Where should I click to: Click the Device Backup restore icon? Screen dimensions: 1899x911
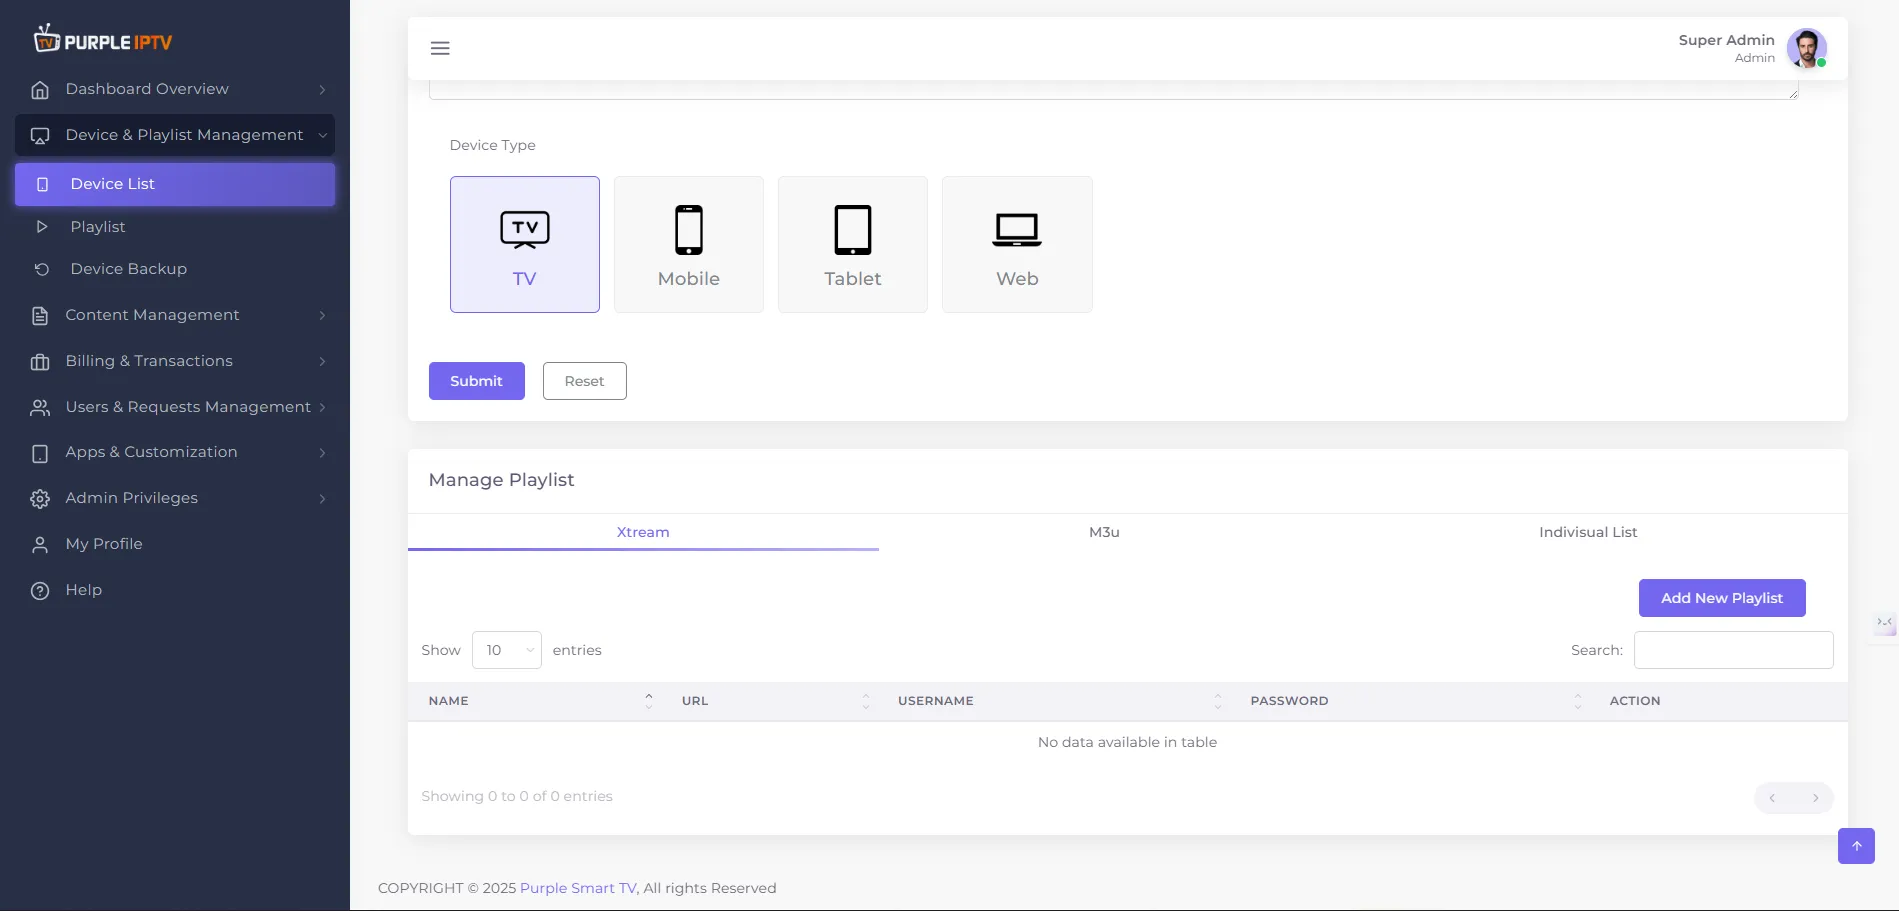click(42, 269)
